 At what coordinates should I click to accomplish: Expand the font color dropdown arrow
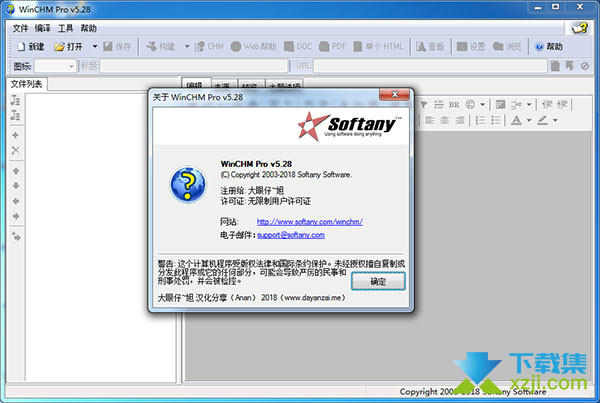pyautogui.click(x=529, y=120)
